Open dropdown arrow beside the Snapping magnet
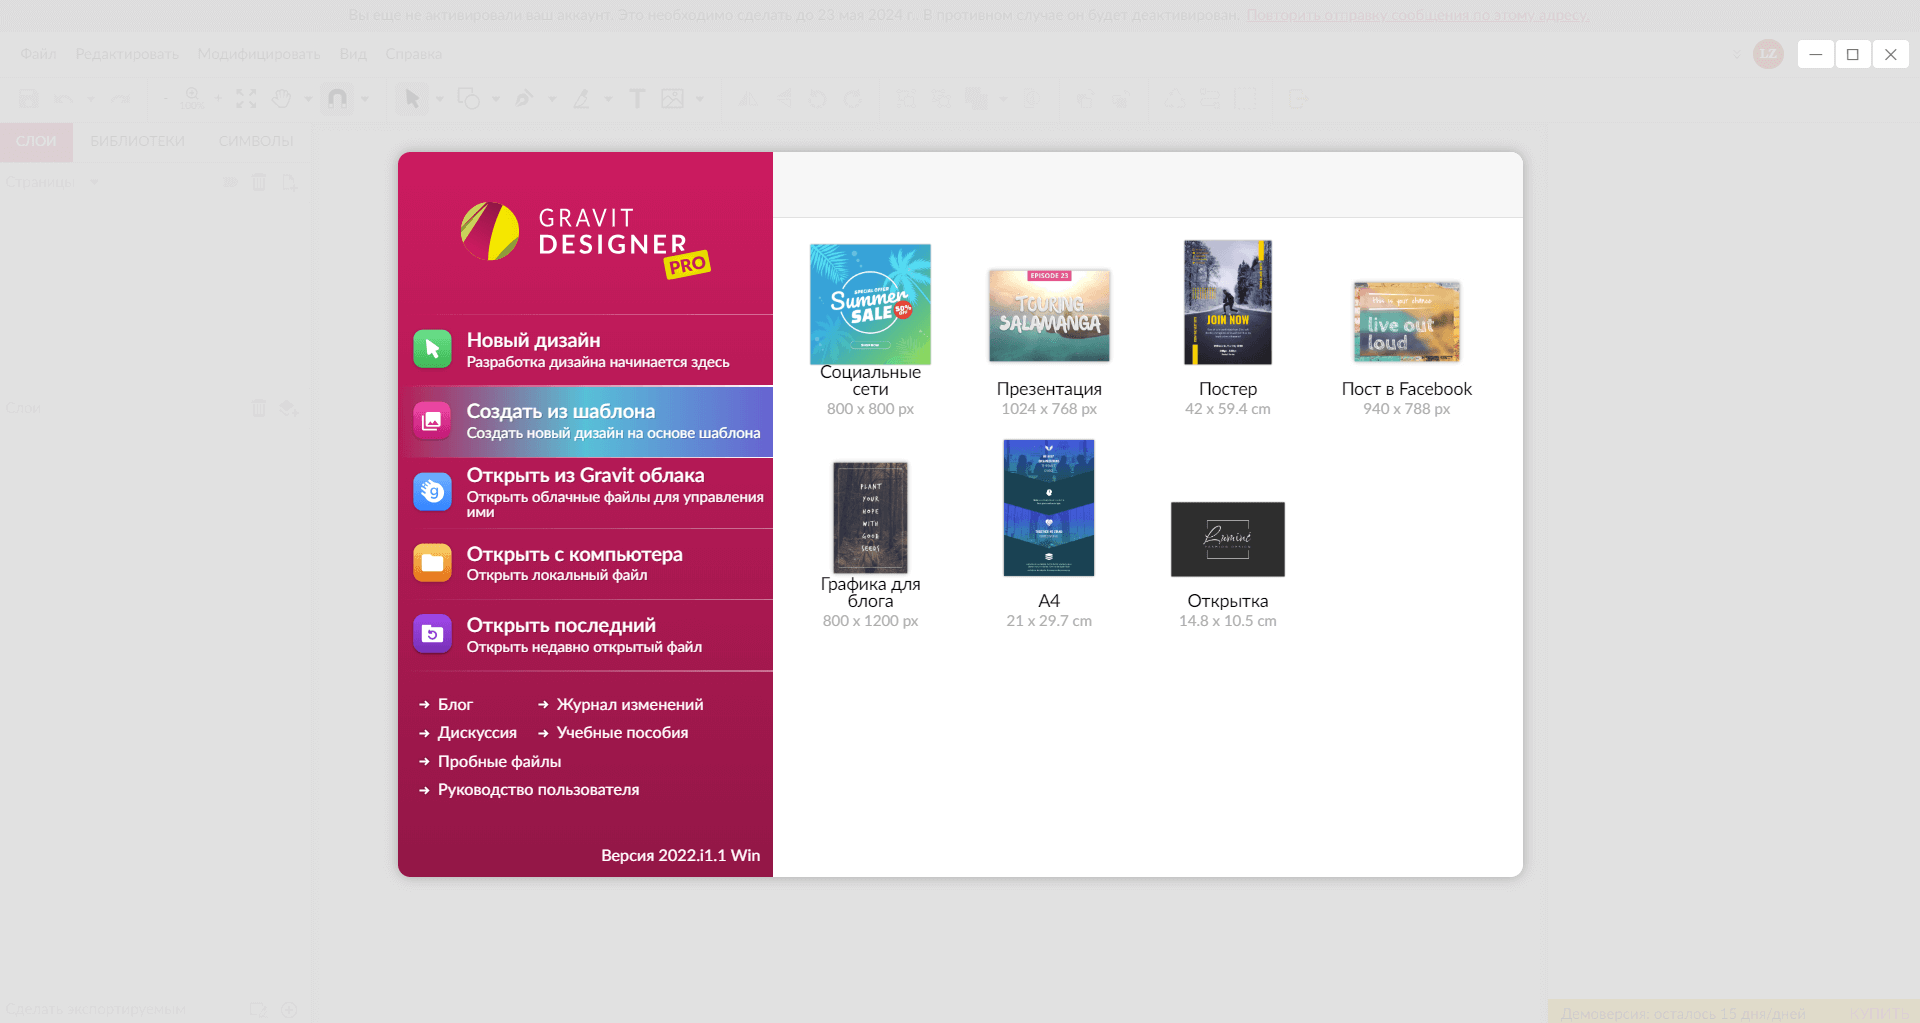The image size is (1920, 1023). click(x=365, y=99)
